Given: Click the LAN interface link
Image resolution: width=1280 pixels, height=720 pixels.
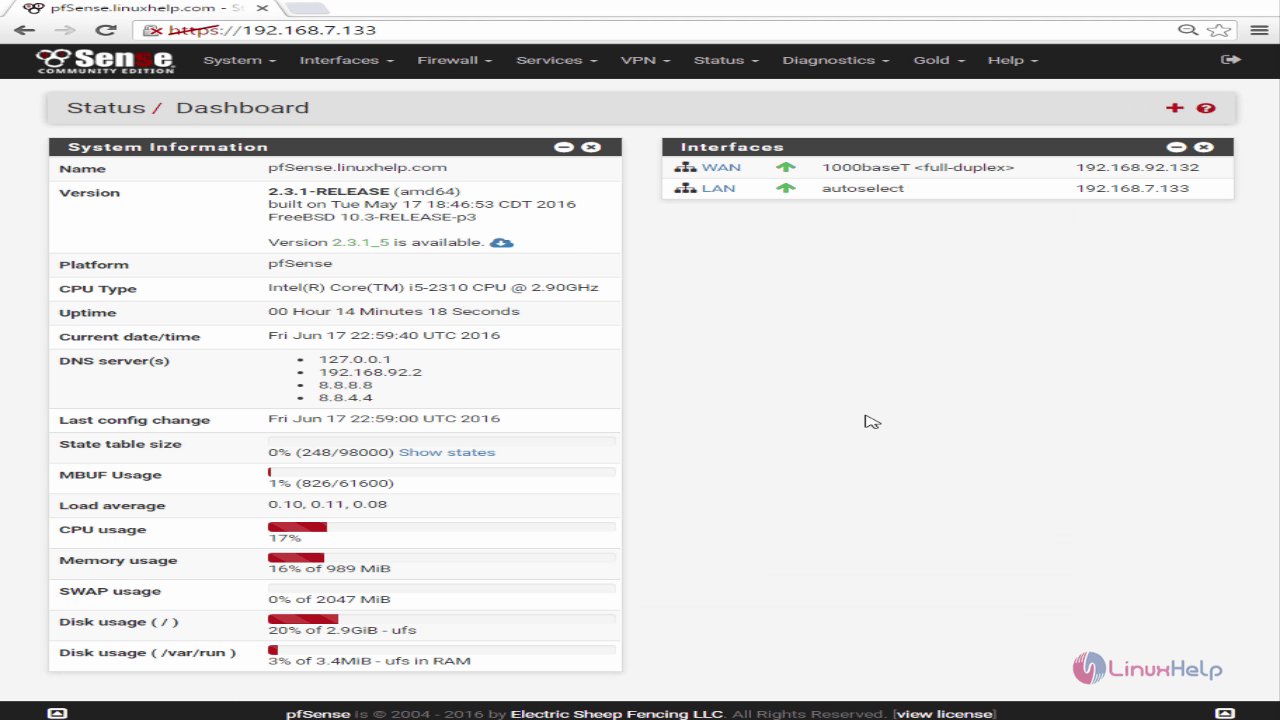Looking at the screenshot, I should coord(718,188).
